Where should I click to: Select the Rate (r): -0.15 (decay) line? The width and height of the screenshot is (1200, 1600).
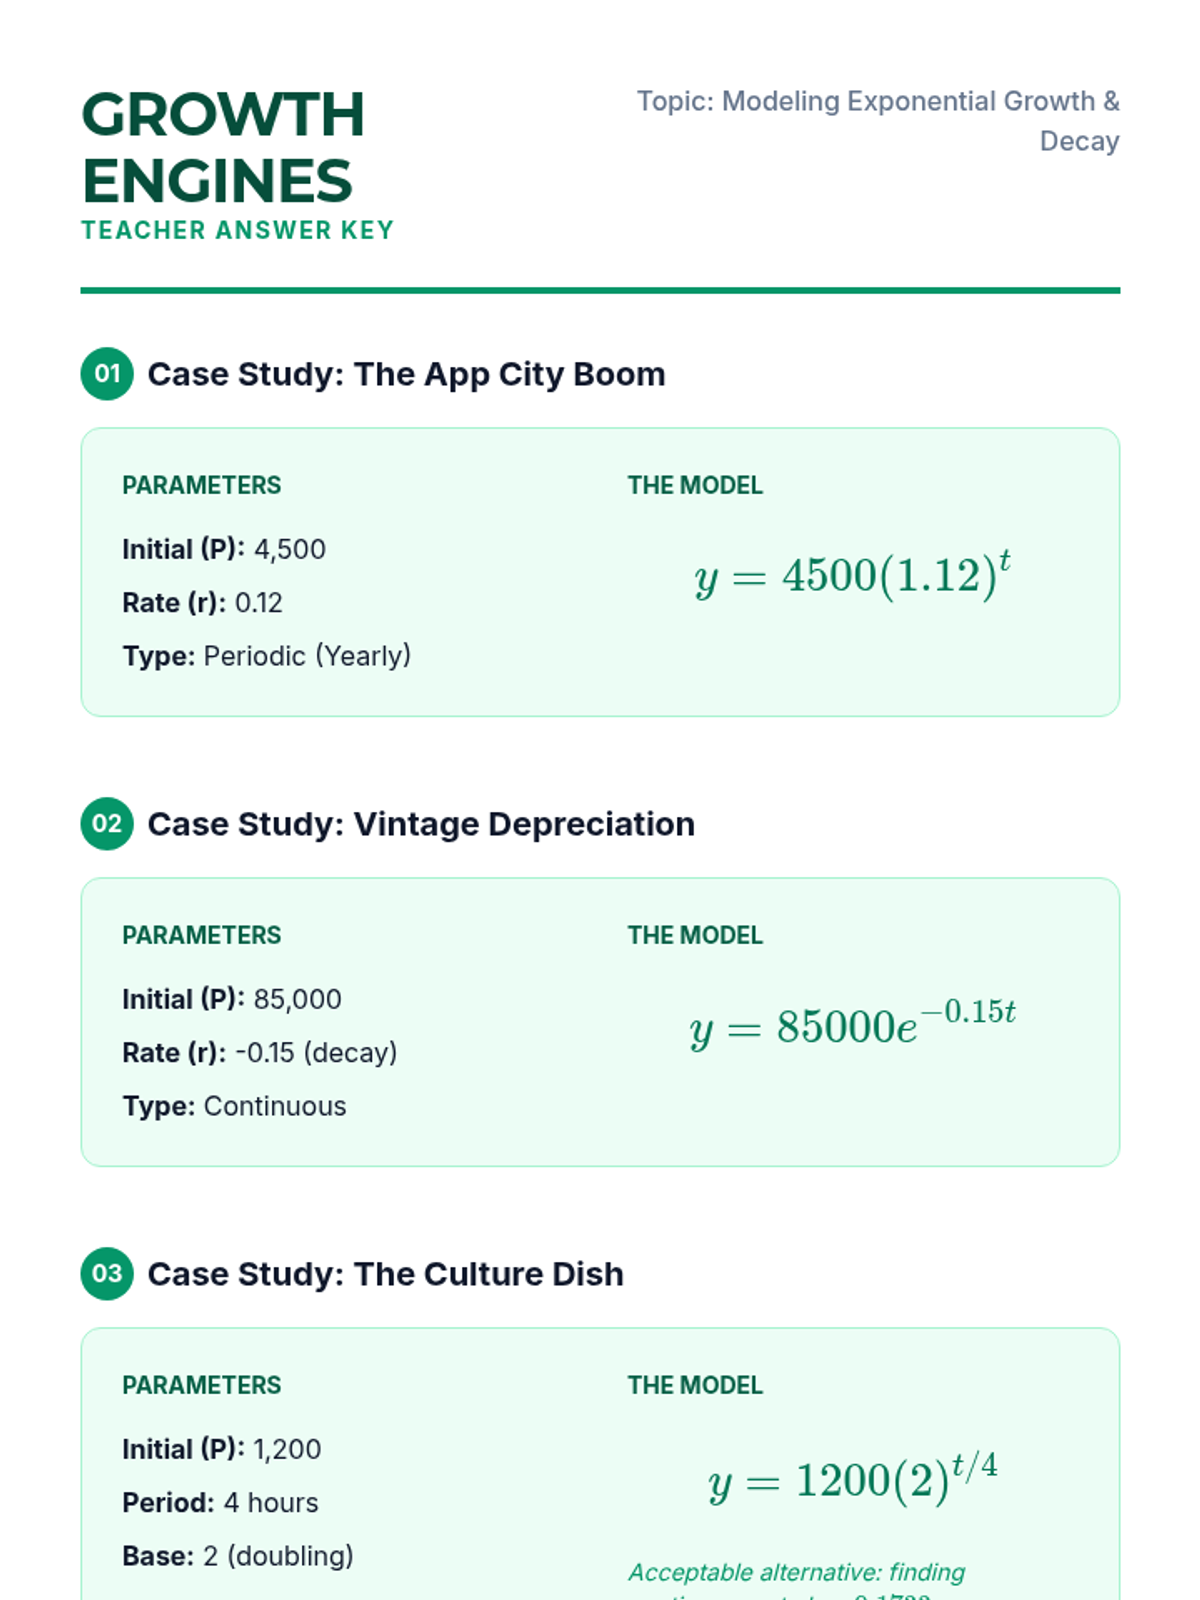260,1053
